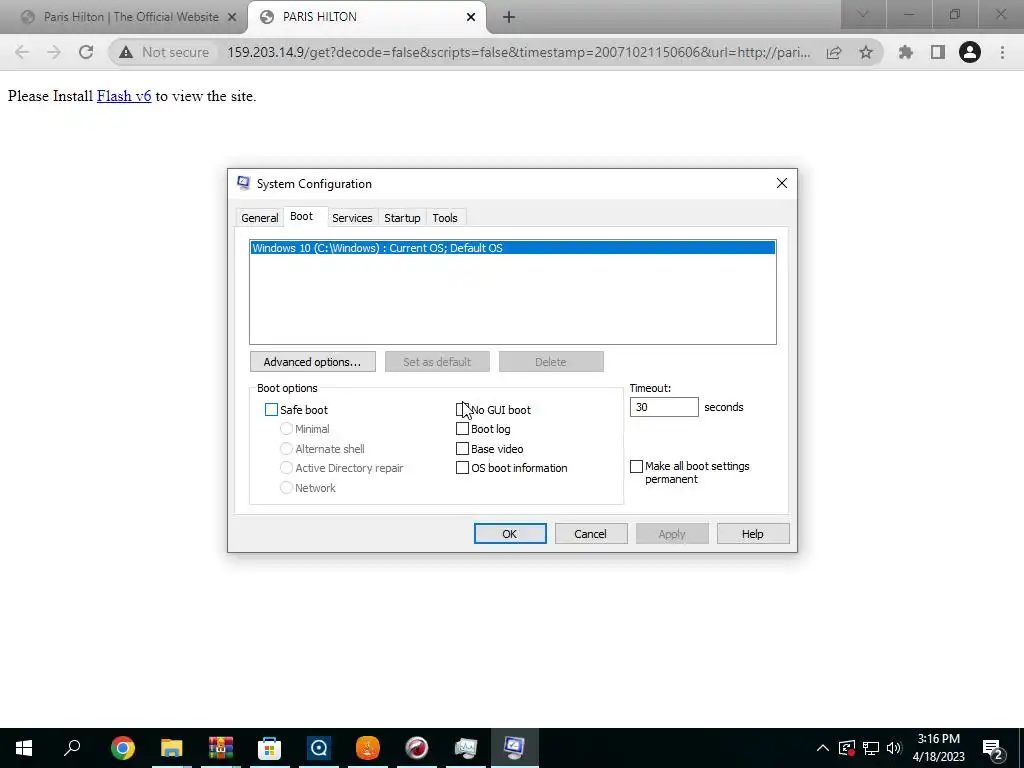Switch to the General tab

pos(259,218)
